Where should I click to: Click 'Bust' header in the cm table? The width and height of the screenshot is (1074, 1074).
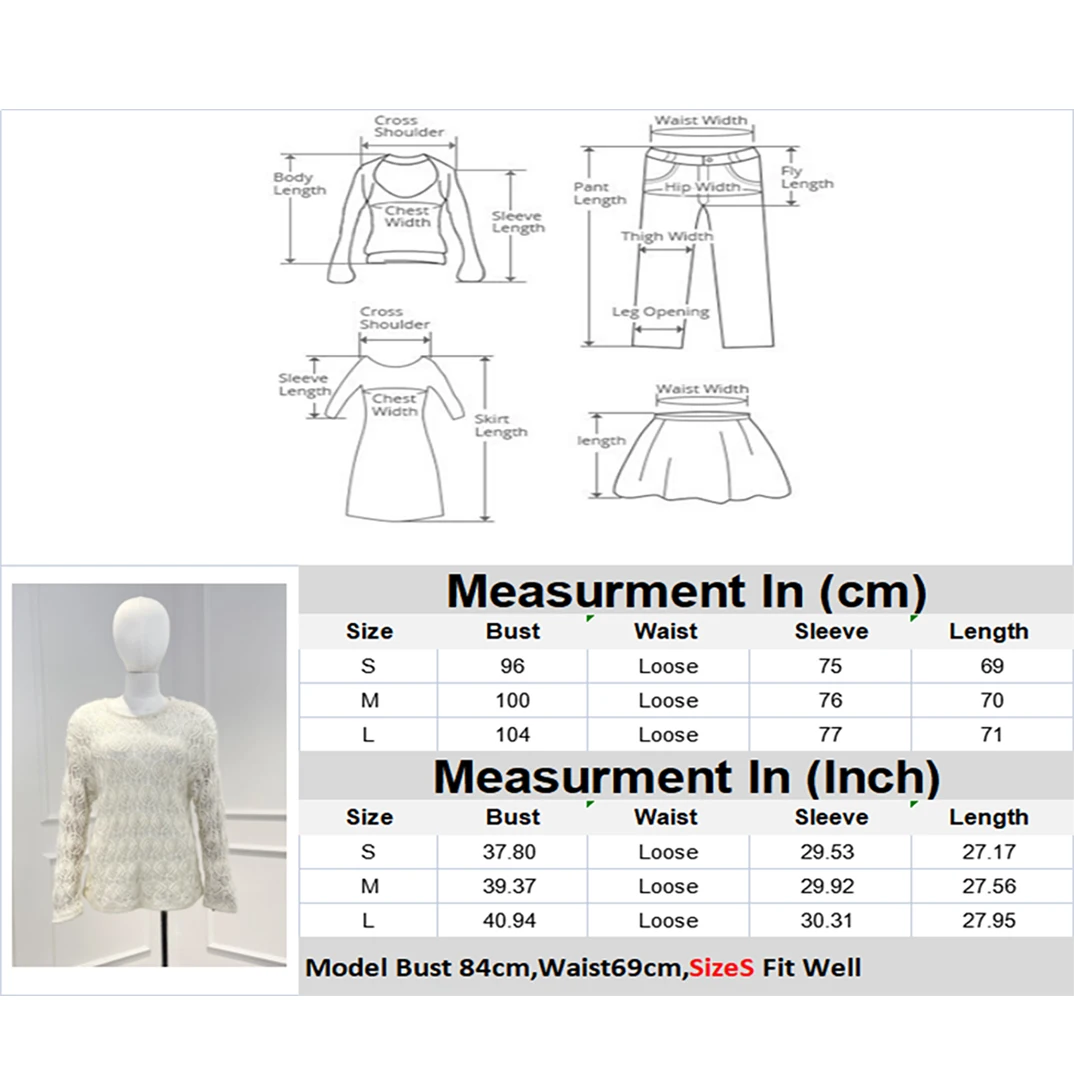point(512,631)
